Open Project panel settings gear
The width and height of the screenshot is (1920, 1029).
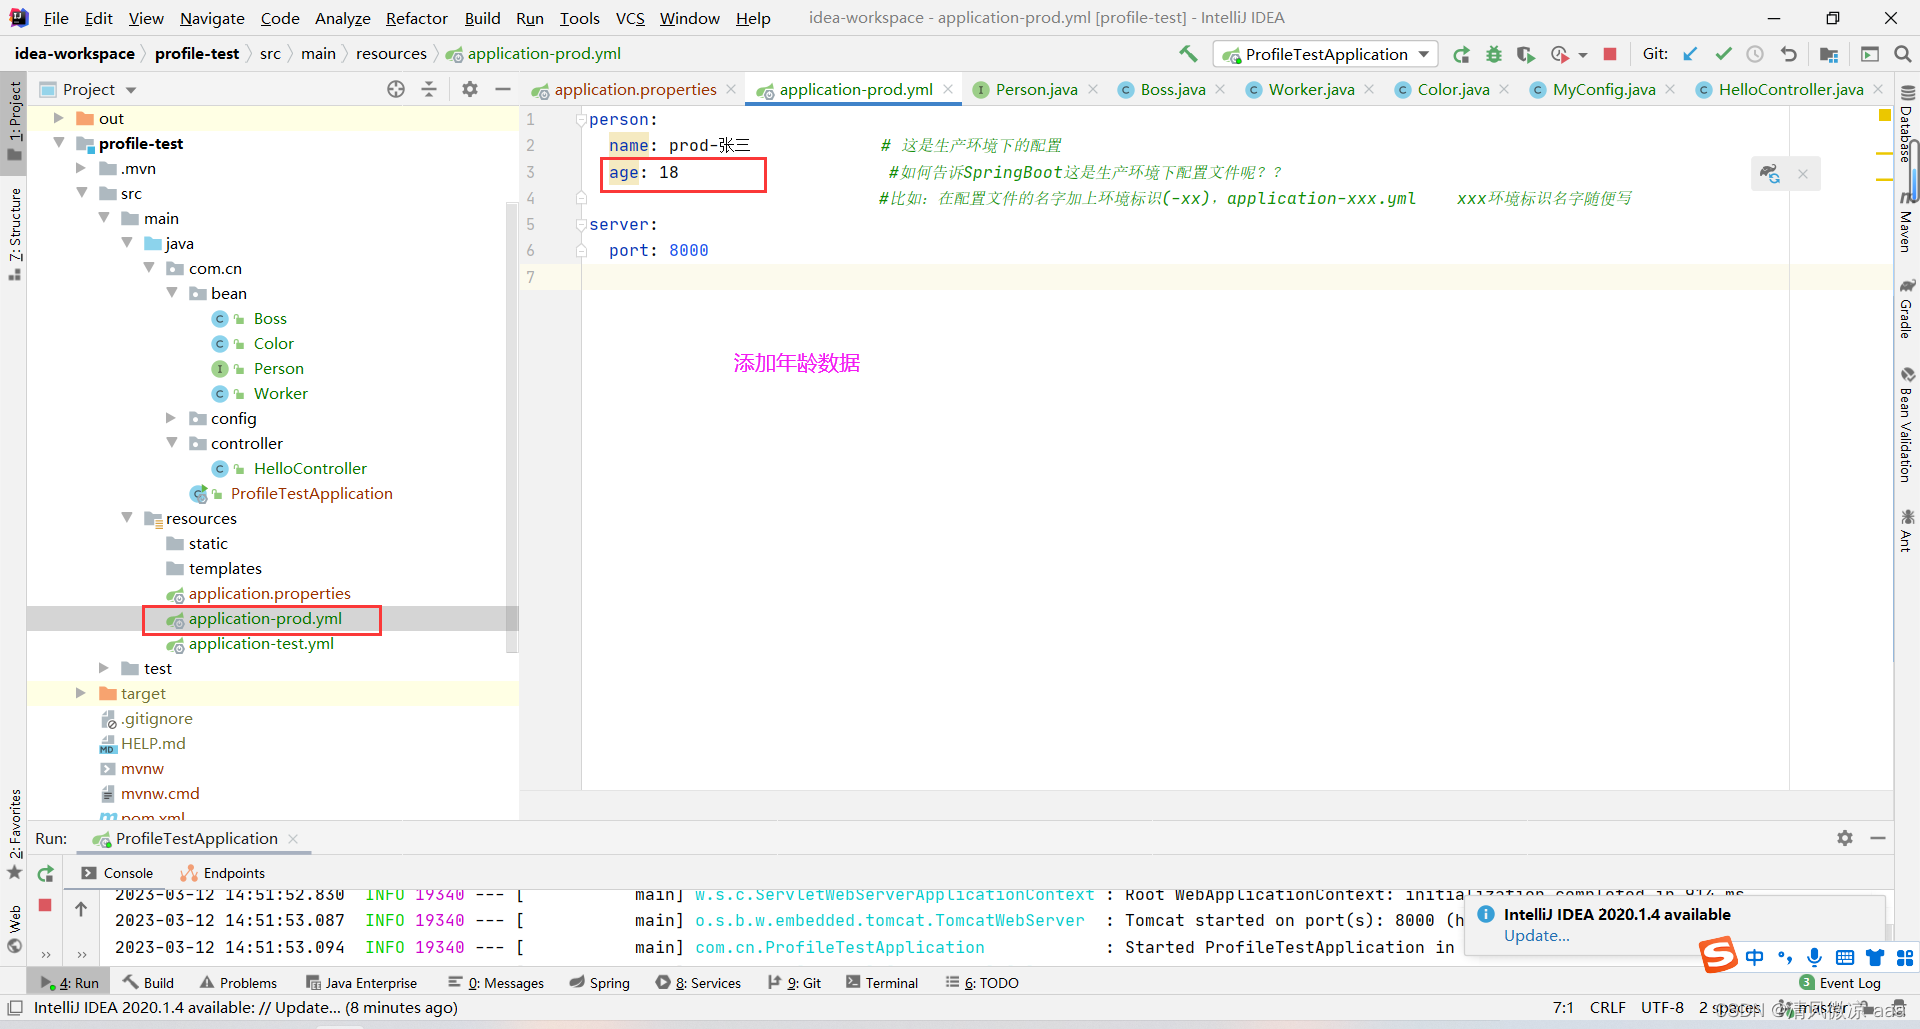click(x=470, y=89)
